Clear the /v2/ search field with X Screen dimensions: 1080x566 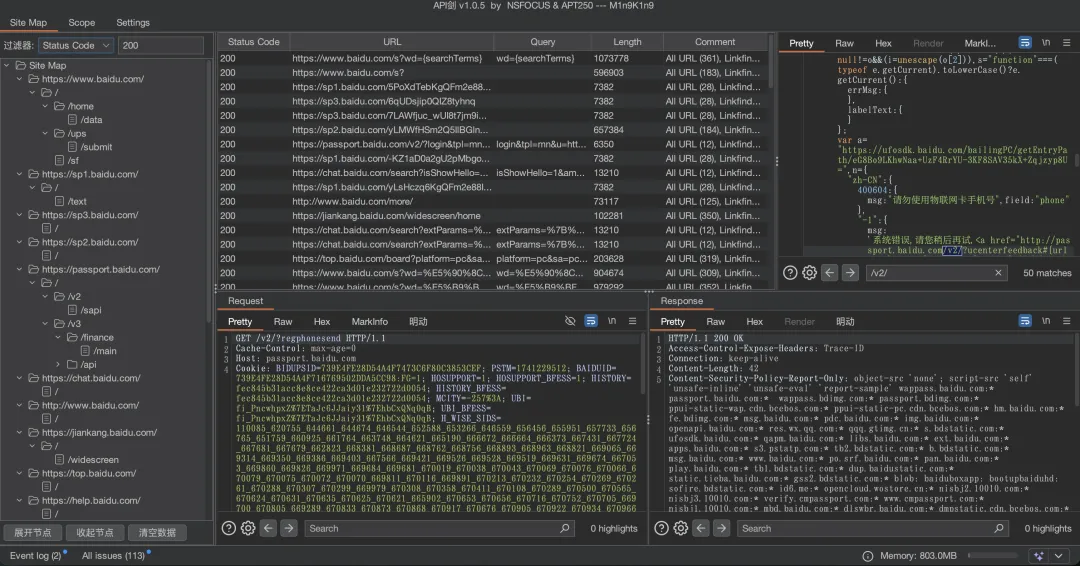click(x=998, y=273)
